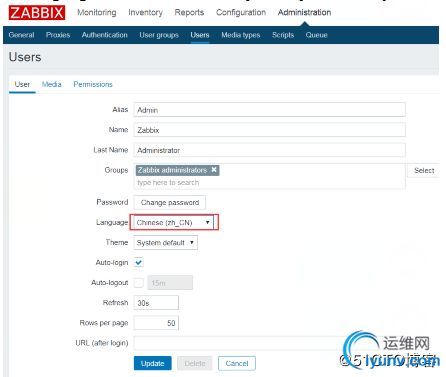446x377 pixels.
Task: Click the Alias input field
Action: pos(269,110)
